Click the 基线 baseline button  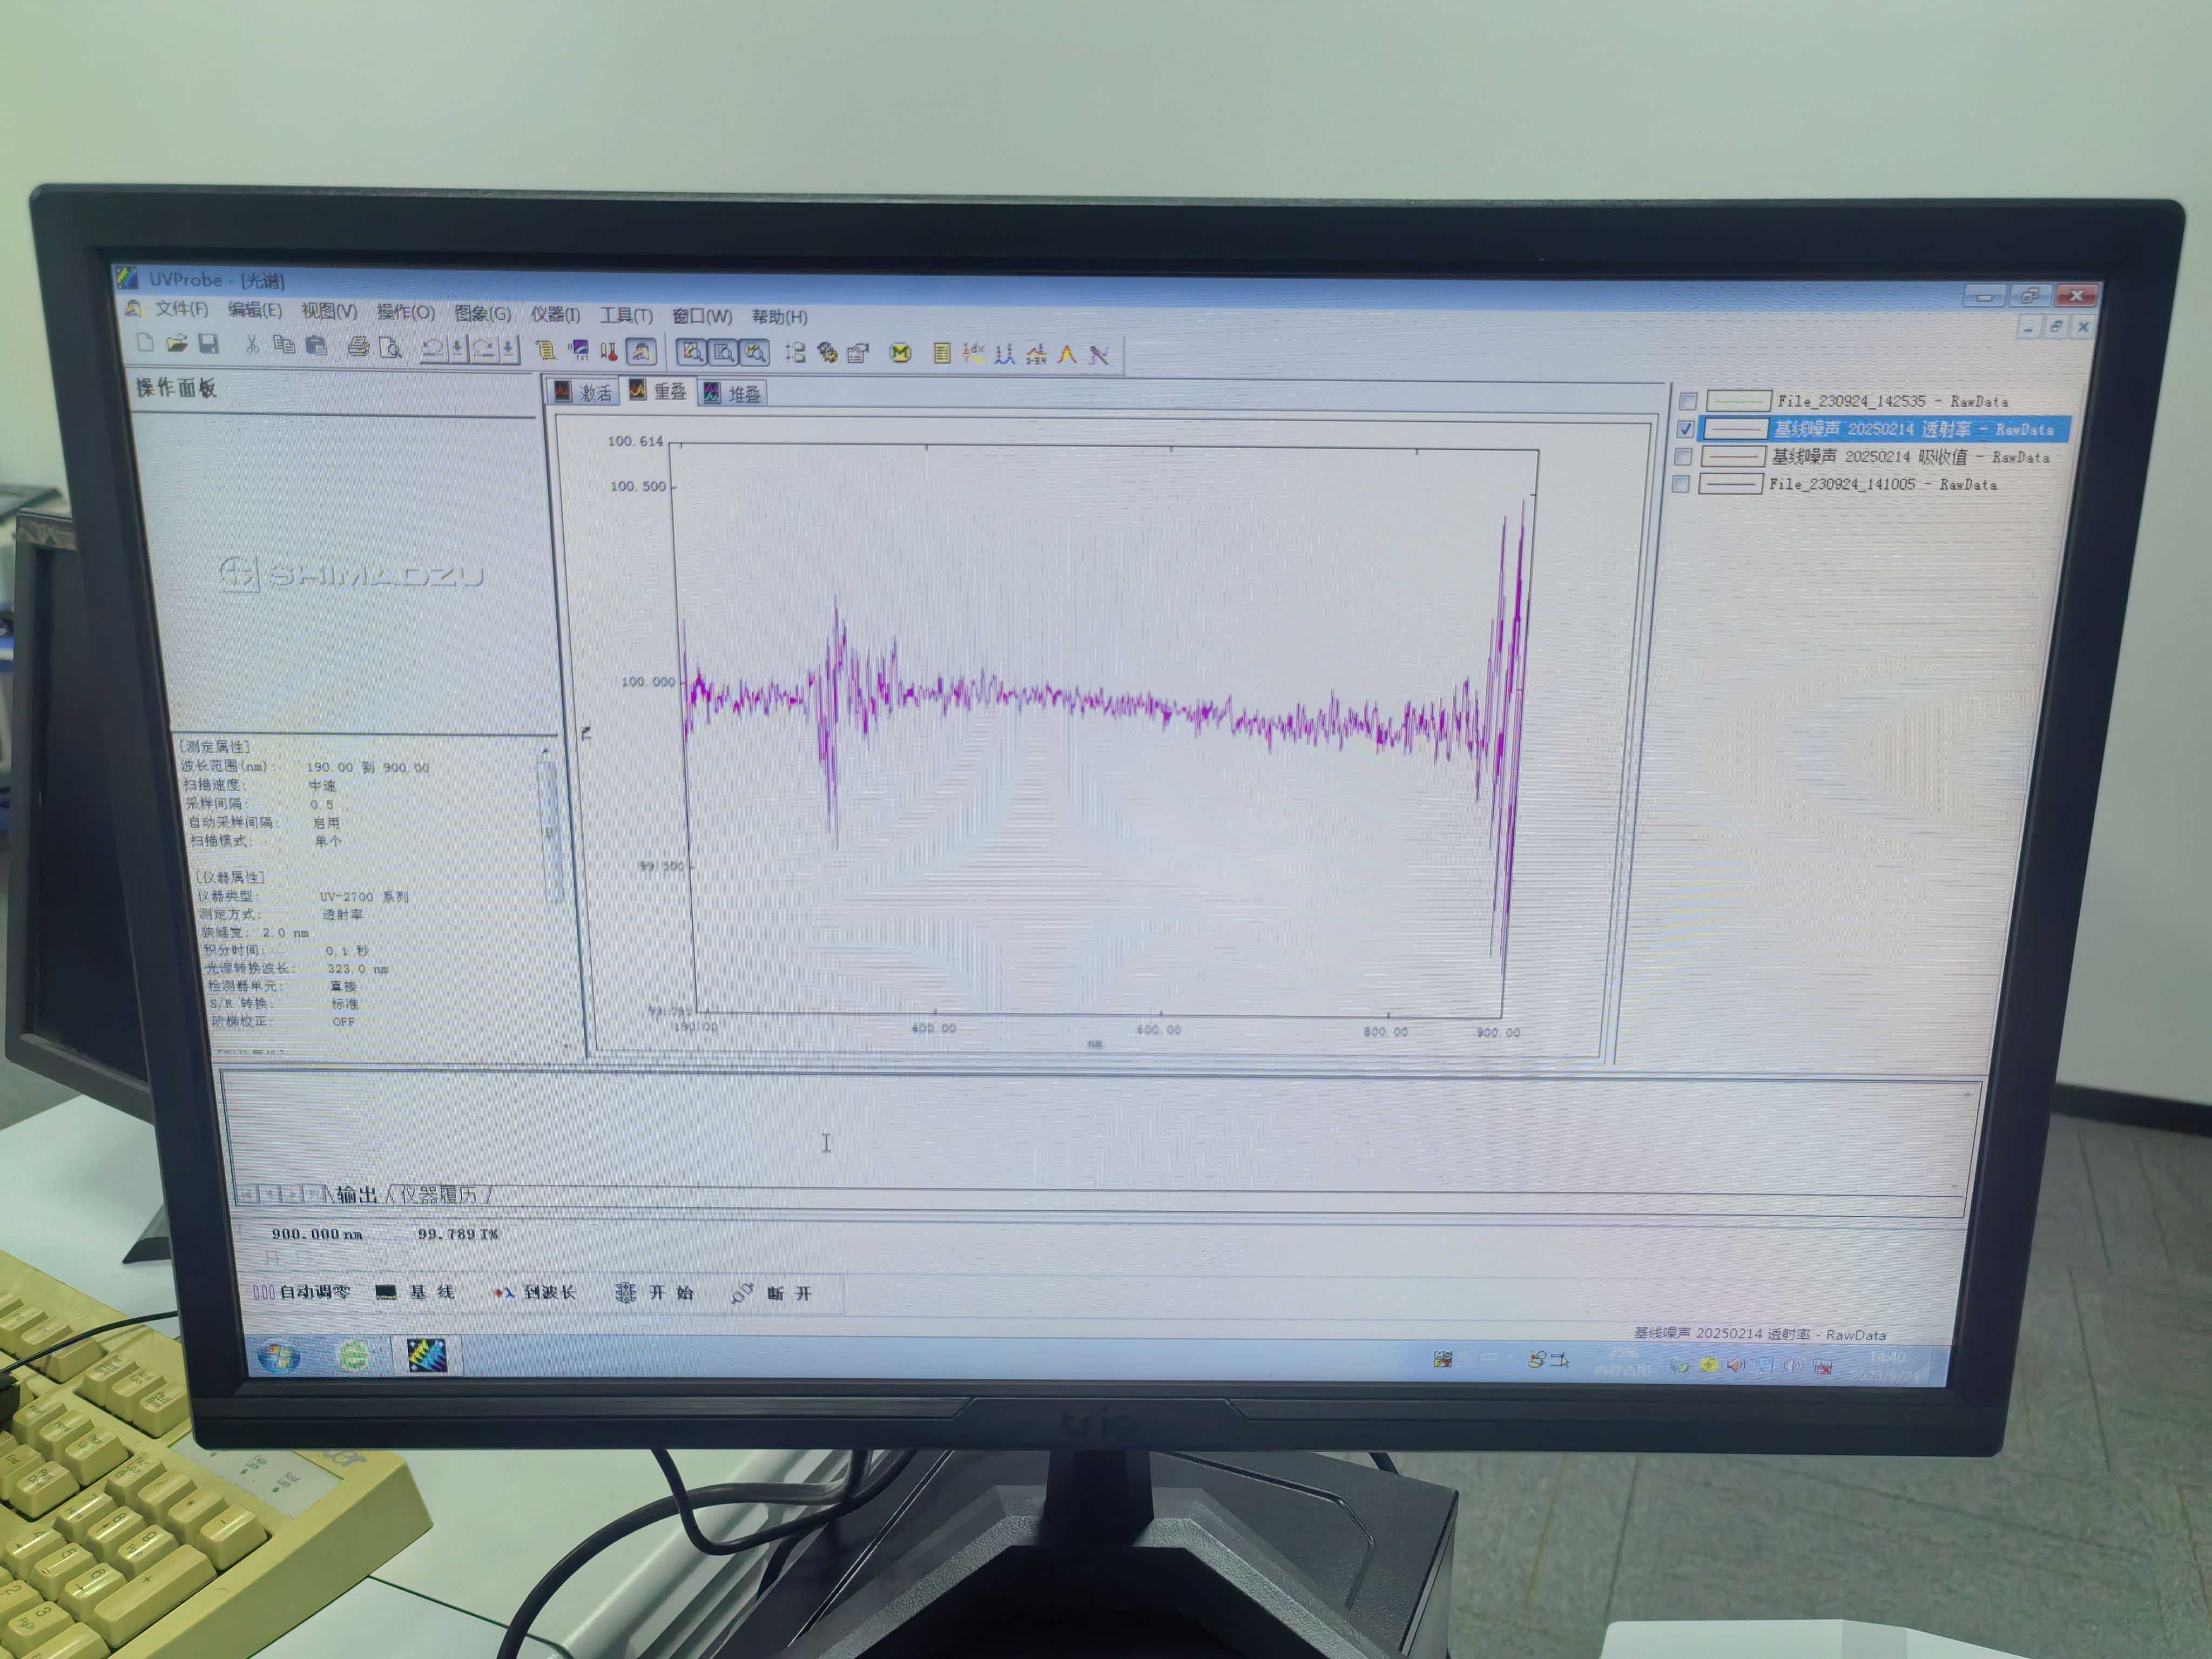[x=416, y=1292]
